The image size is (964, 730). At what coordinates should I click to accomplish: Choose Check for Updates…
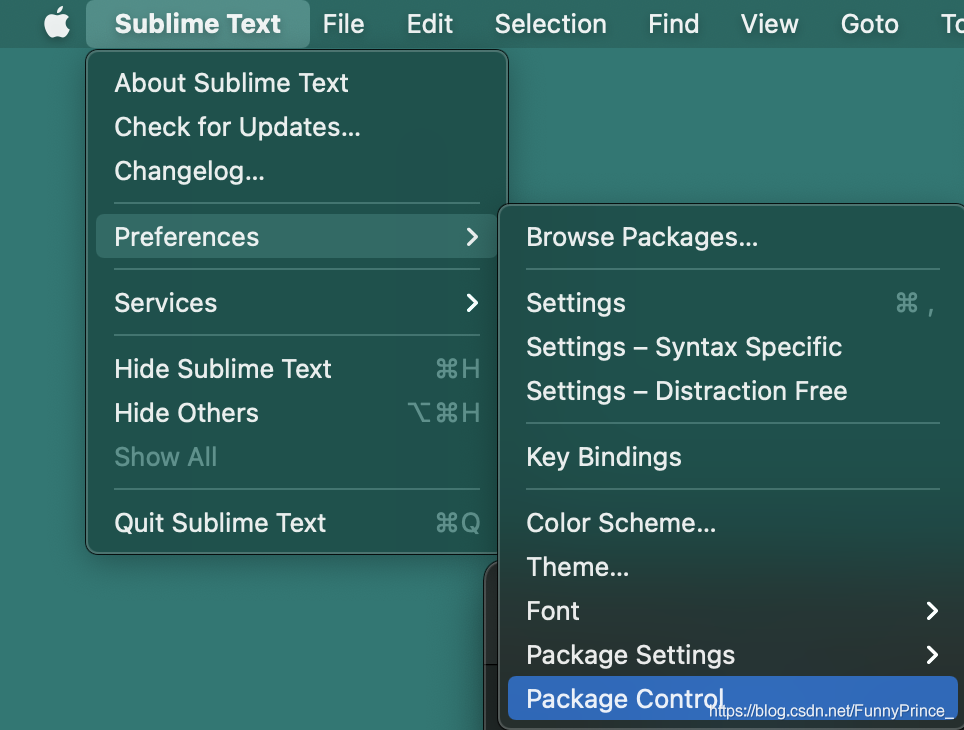coord(297,127)
